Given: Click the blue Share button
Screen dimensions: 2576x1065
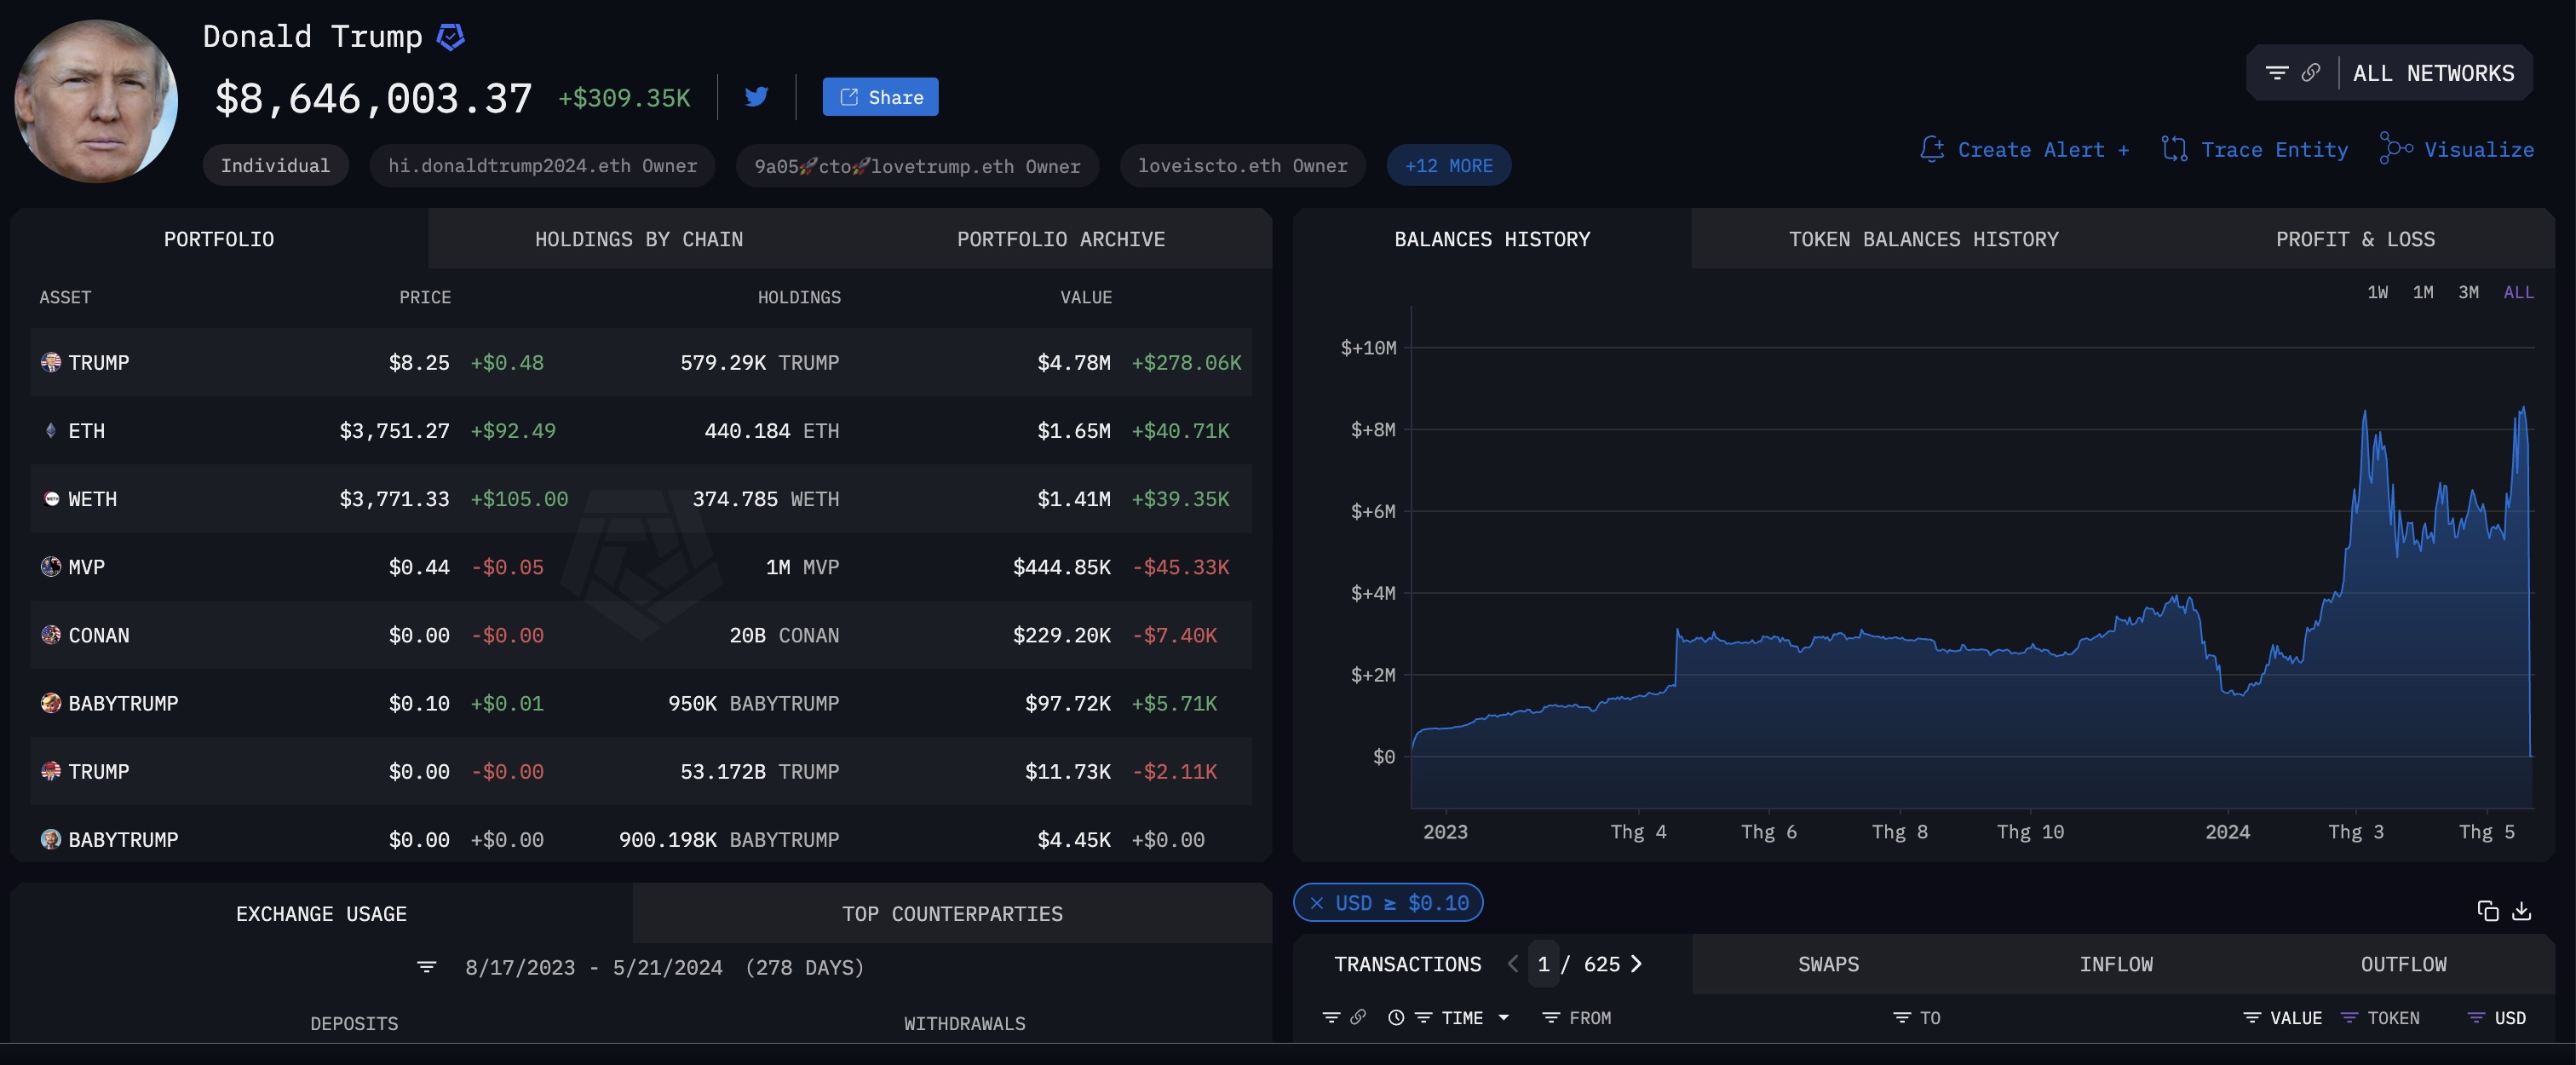Looking at the screenshot, I should point(880,96).
